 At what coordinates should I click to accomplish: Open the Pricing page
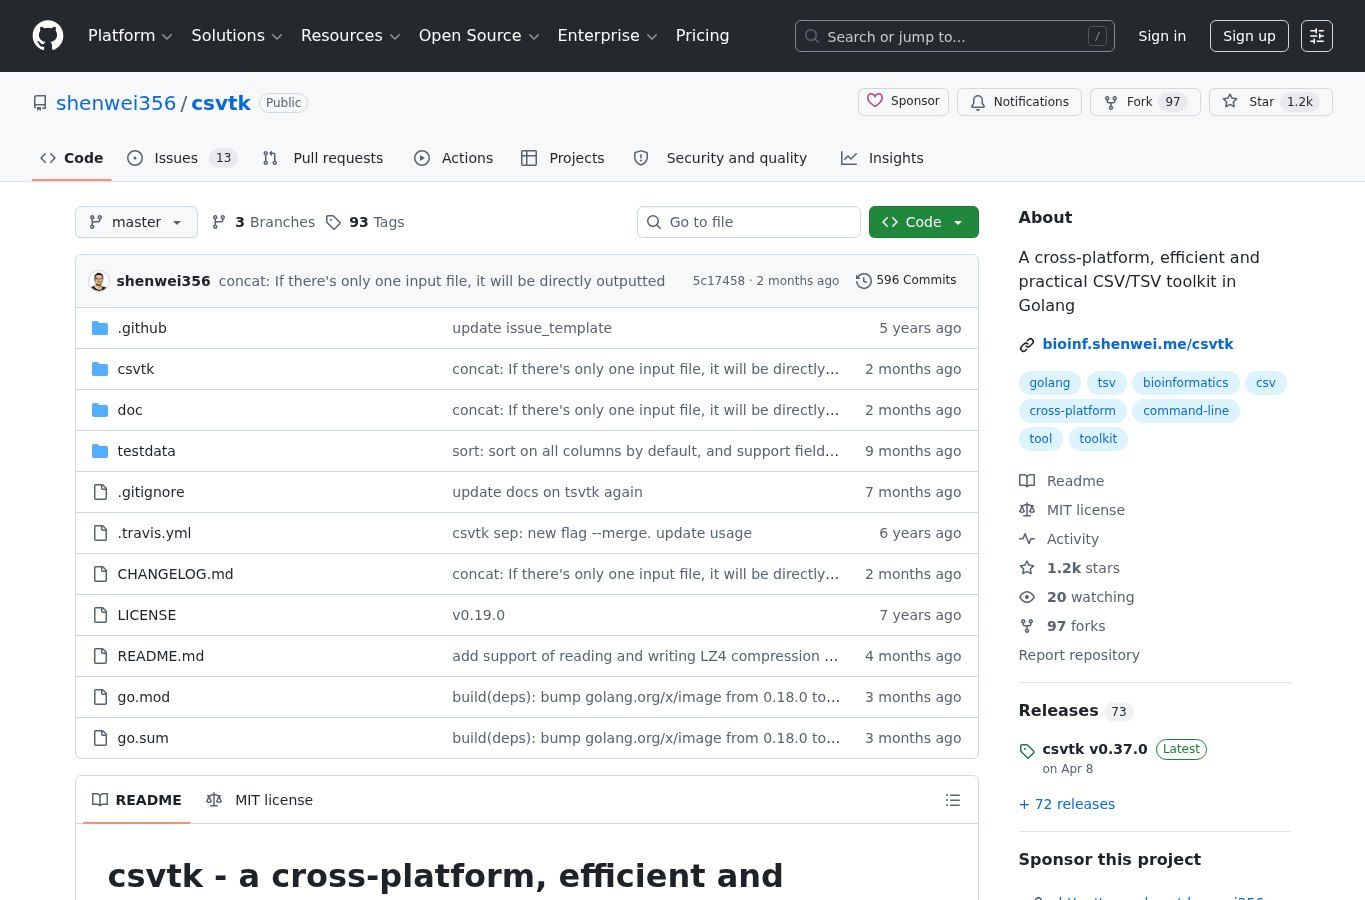click(x=702, y=36)
